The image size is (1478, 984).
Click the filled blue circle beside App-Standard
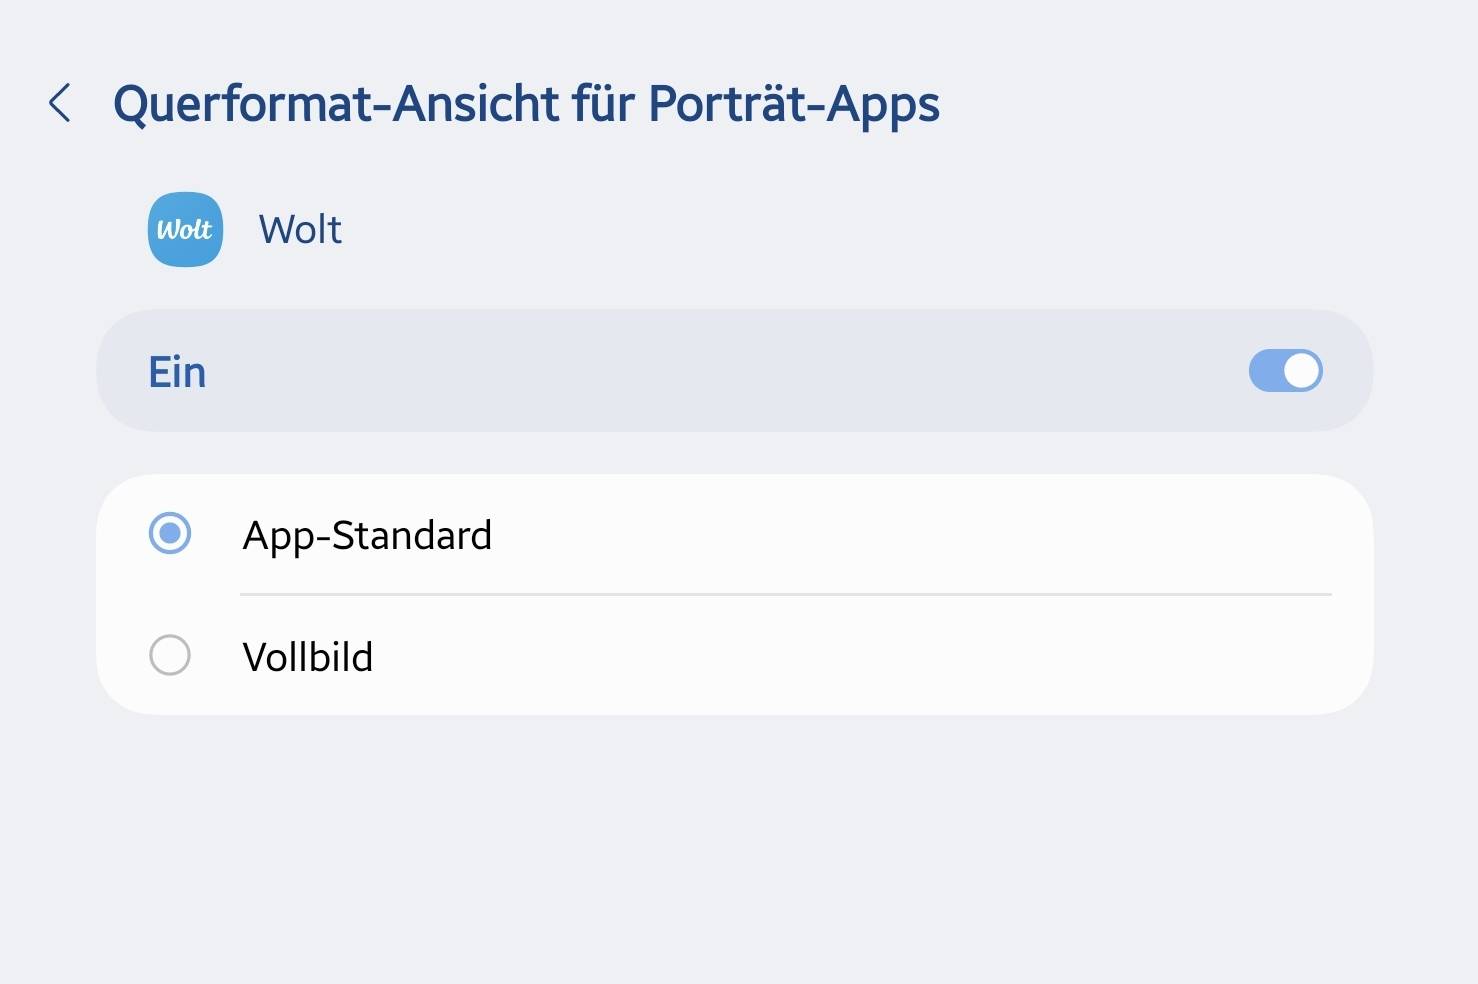coord(170,533)
